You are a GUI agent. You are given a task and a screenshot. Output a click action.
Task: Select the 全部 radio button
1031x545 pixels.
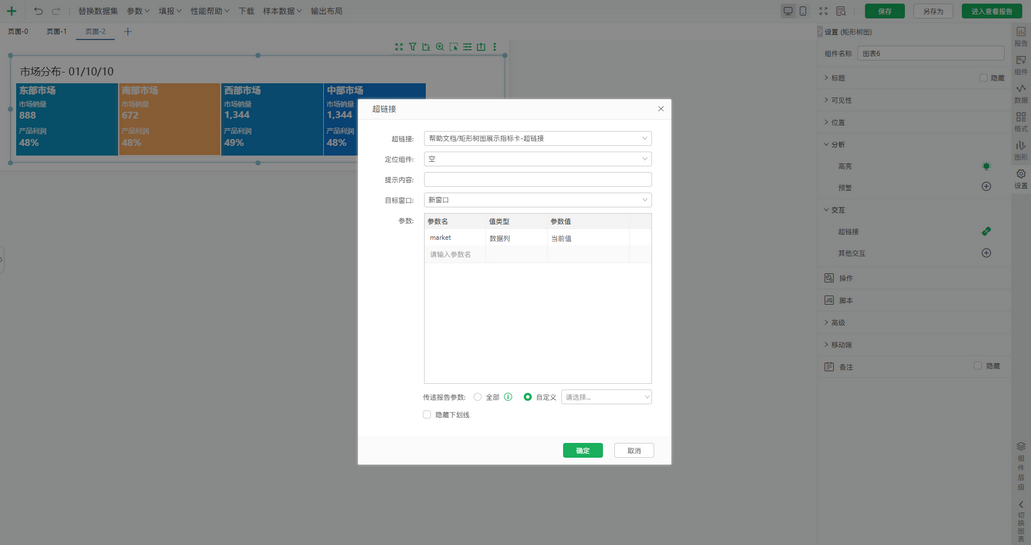pos(478,397)
